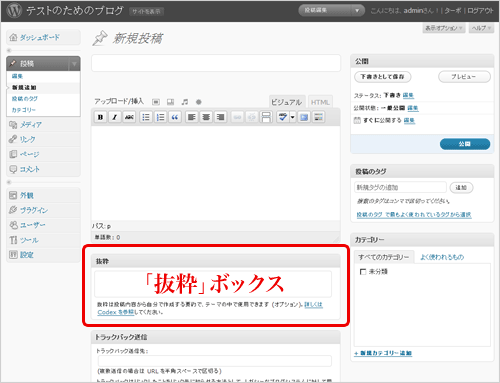Select Post Tags under Posts submenu
This screenshot has height=383, width=500.
click(25, 99)
